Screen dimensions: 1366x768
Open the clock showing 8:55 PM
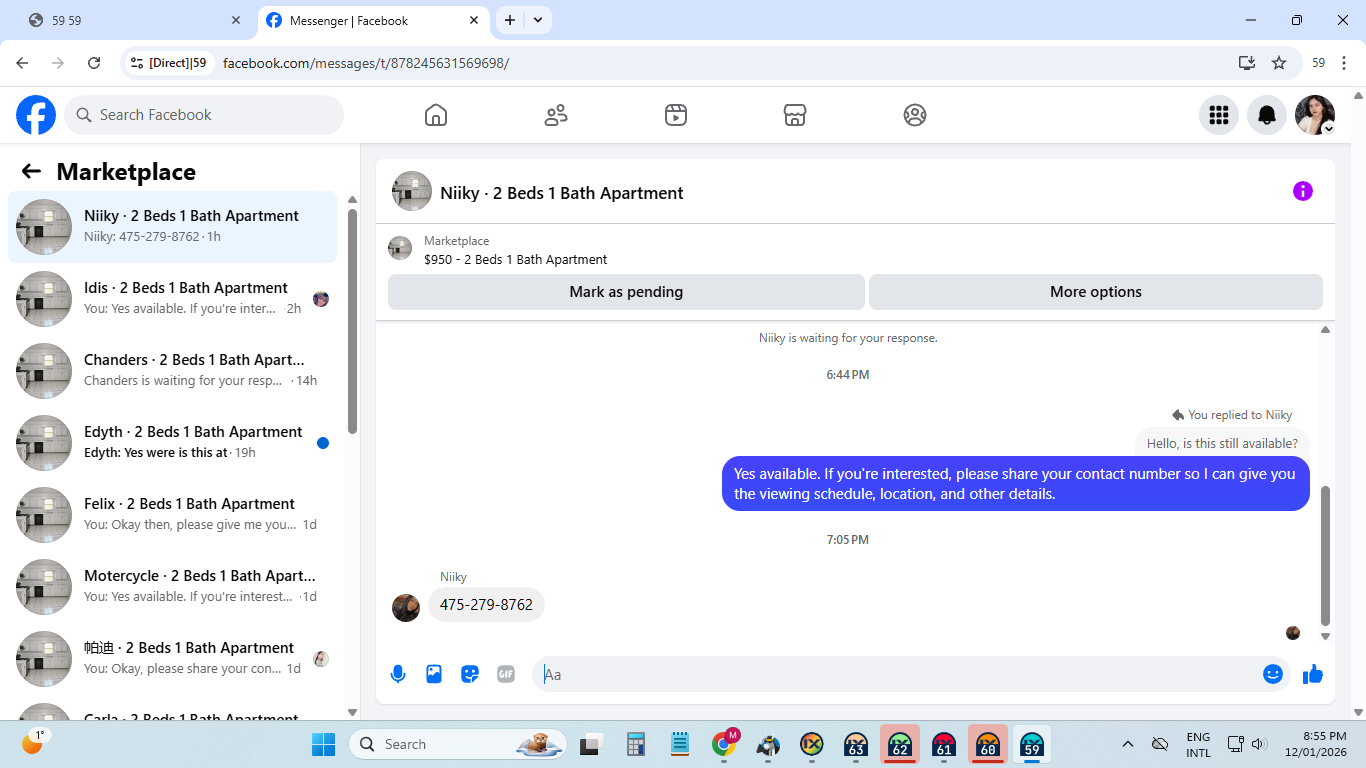[1315, 744]
